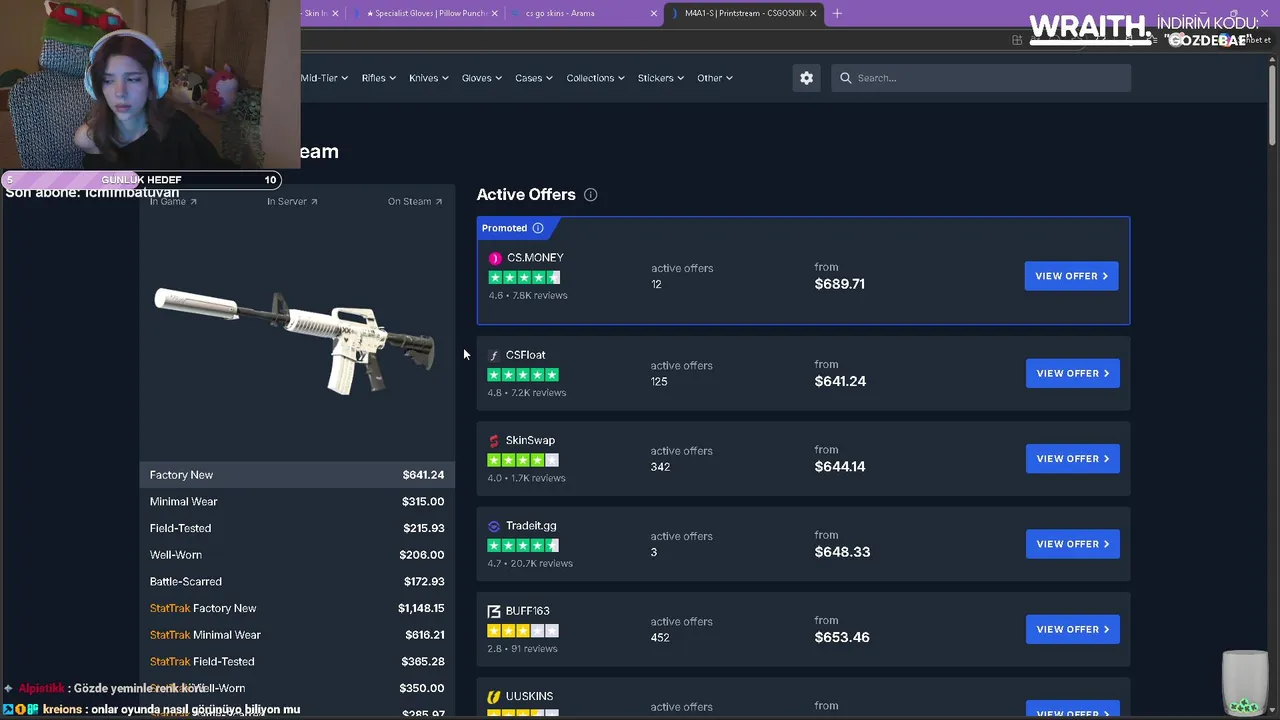Expand the Collections menu
Image resolution: width=1280 pixels, height=720 pixels.
[x=596, y=78]
